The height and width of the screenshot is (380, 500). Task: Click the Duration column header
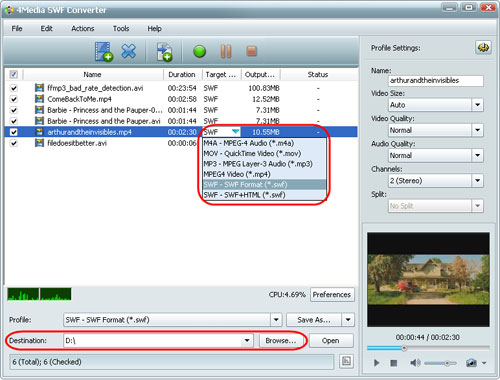pos(182,75)
